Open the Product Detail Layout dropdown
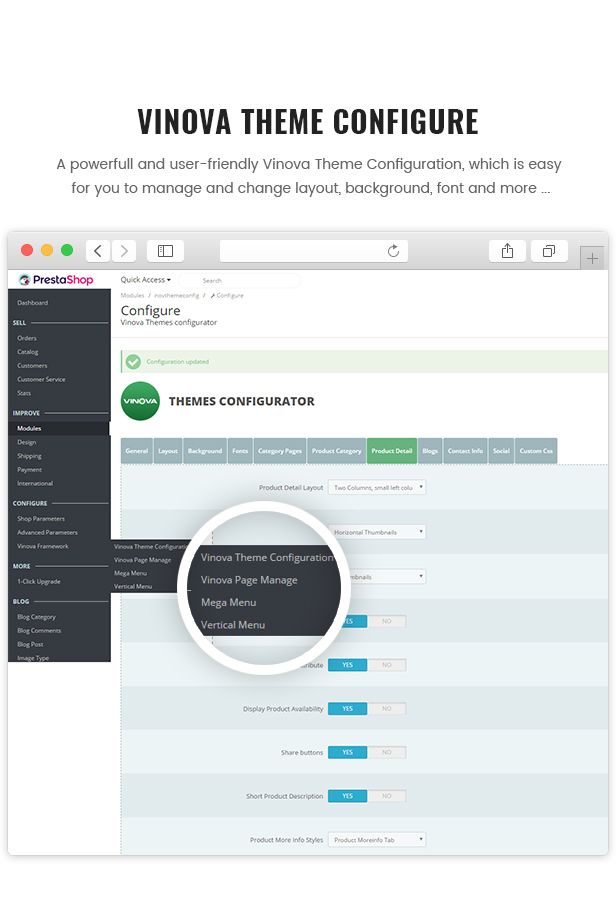This screenshot has width=616, height=902. click(377, 487)
